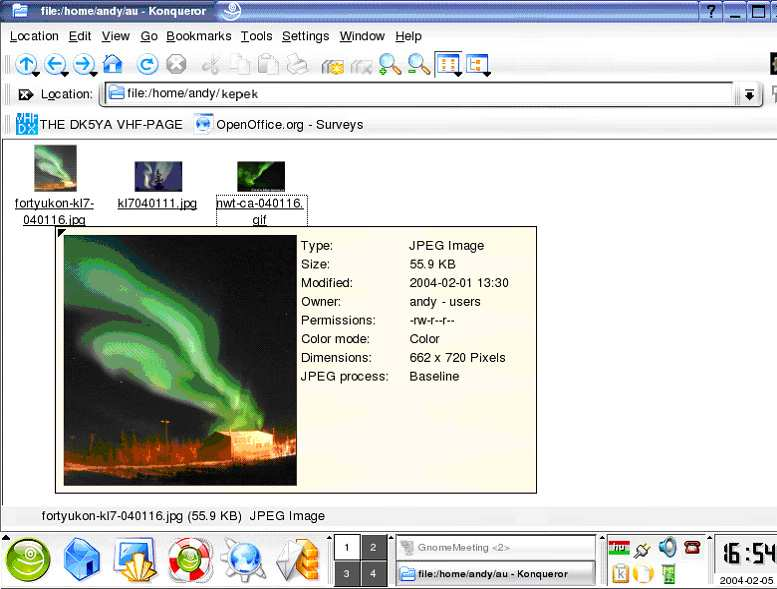Click the folder icon with yellow star
Image resolution: width=777 pixels, height=589 pixels.
333,66
